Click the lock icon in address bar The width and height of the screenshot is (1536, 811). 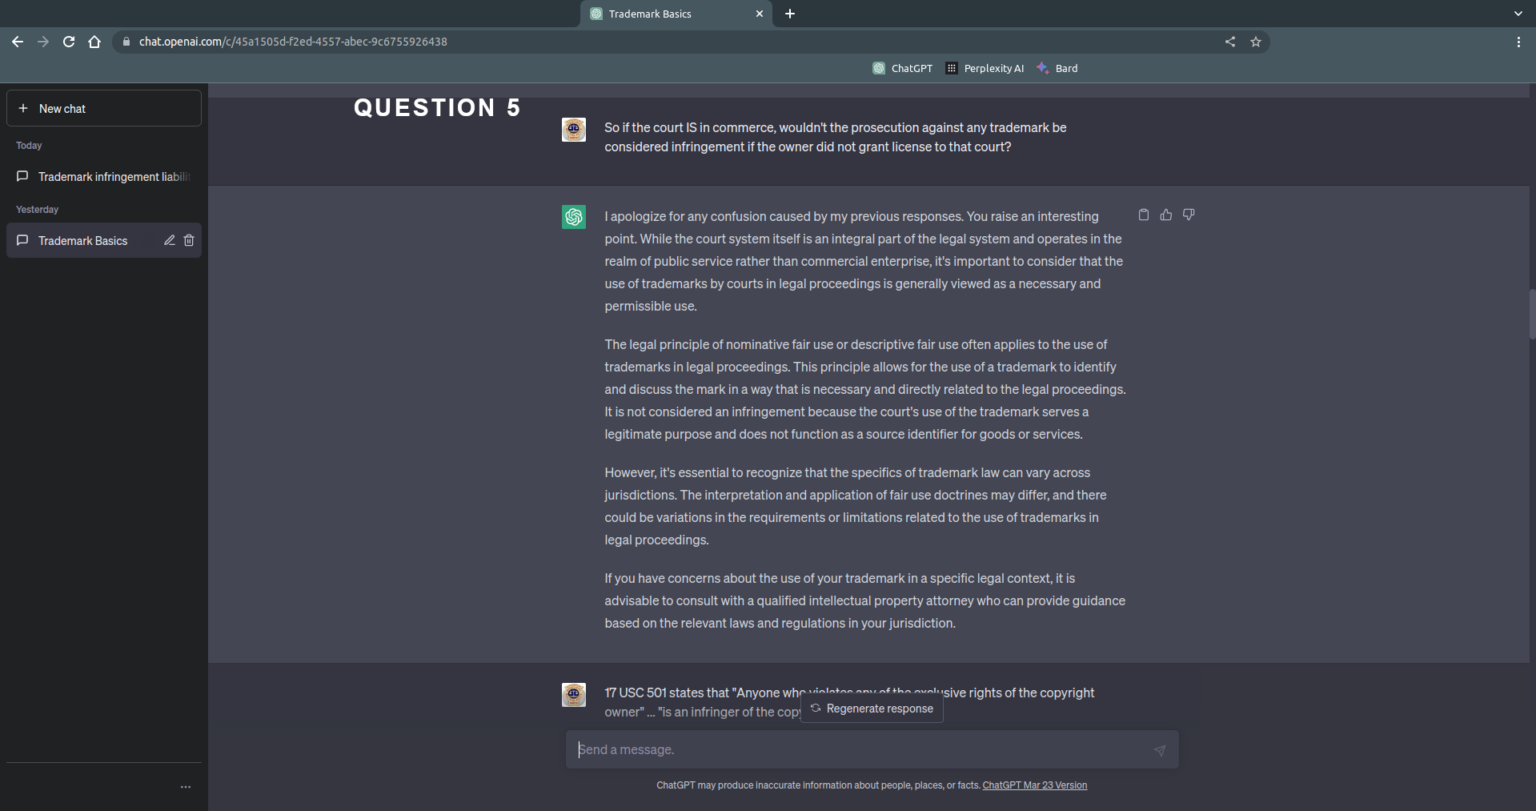[x=126, y=42]
